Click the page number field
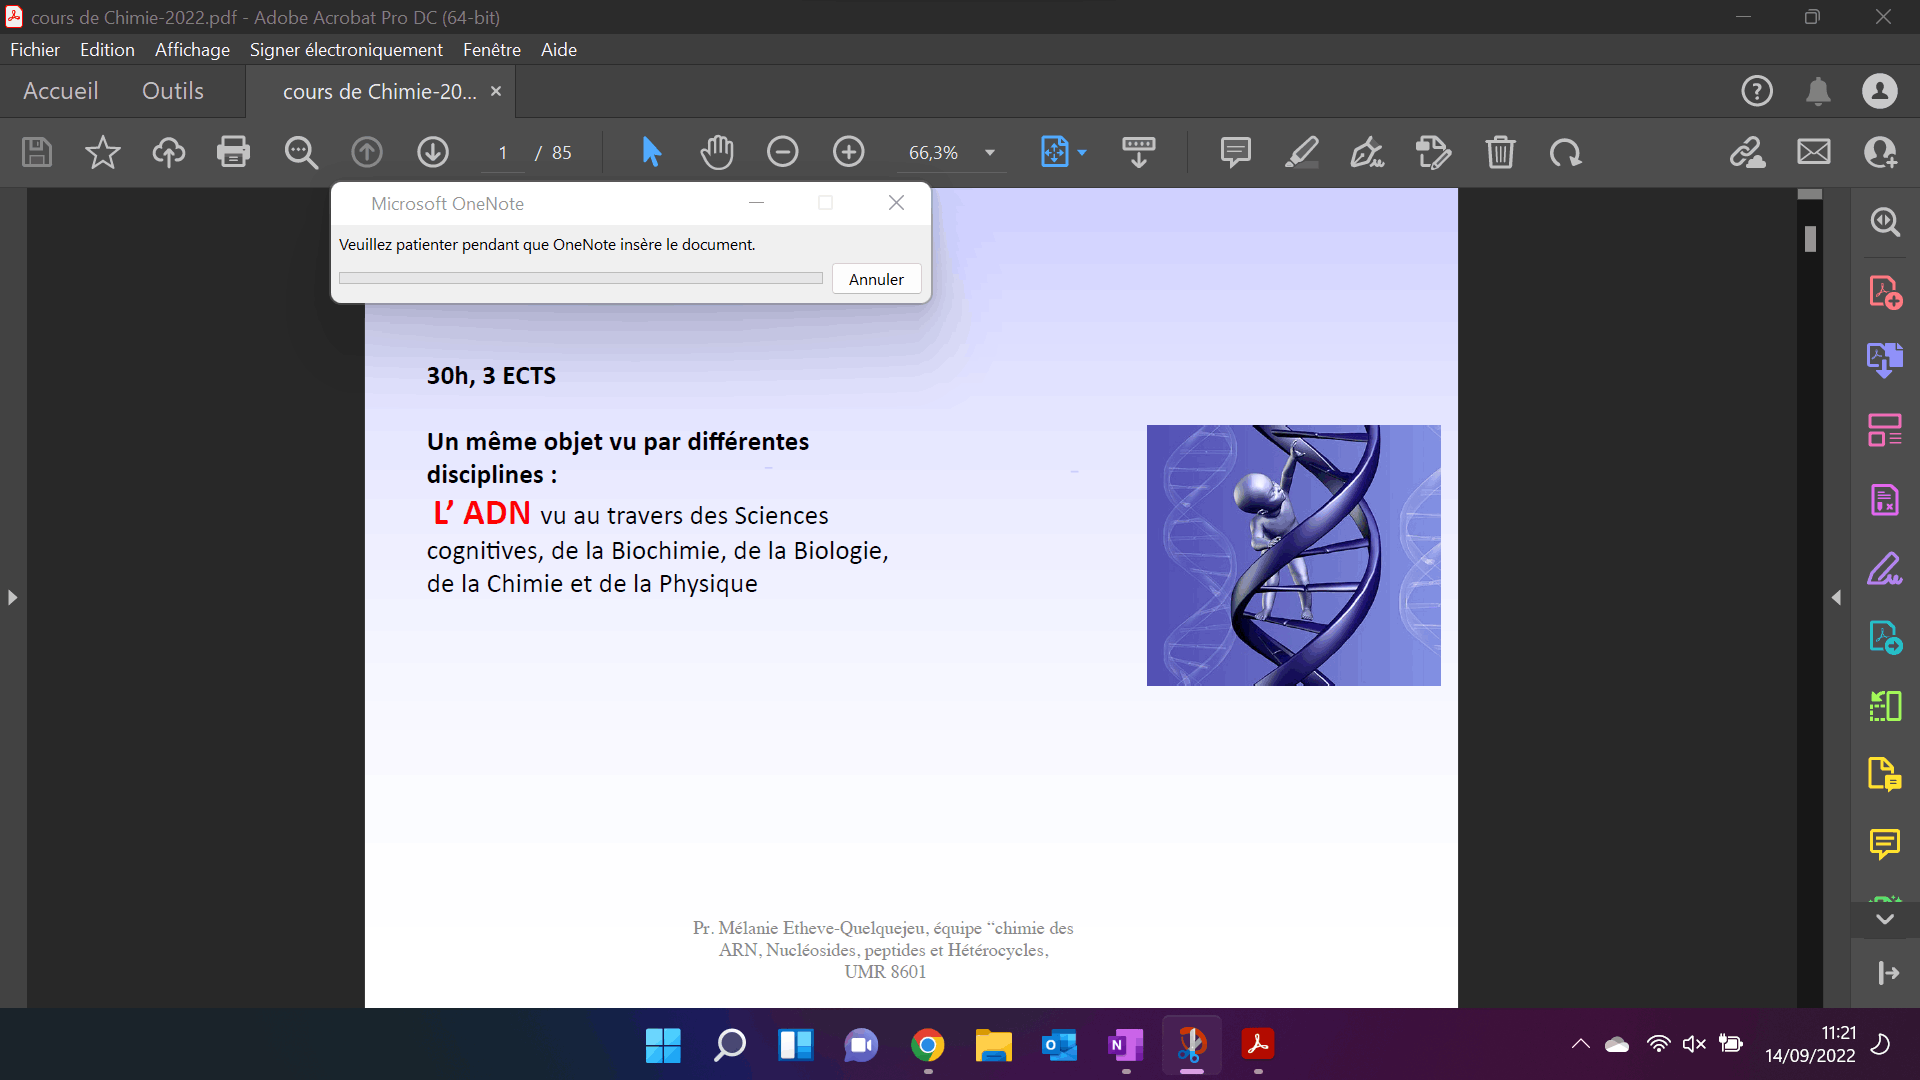 [x=503, y=153]
